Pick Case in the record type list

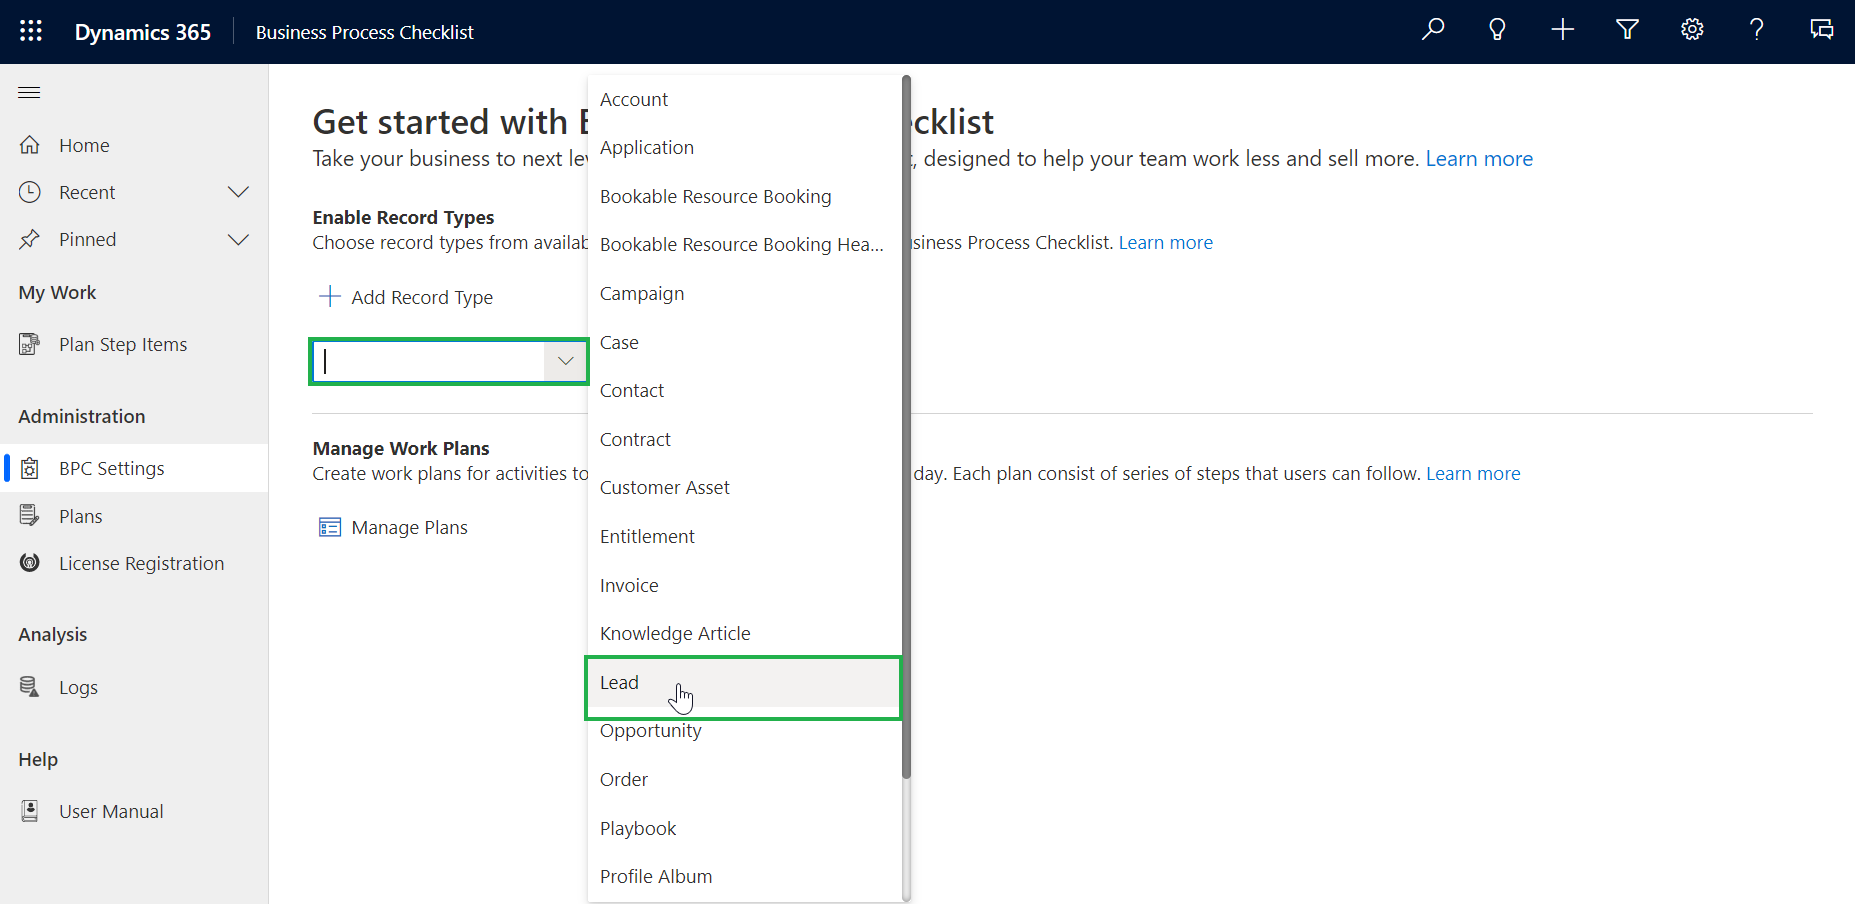(x=744, y=342)
